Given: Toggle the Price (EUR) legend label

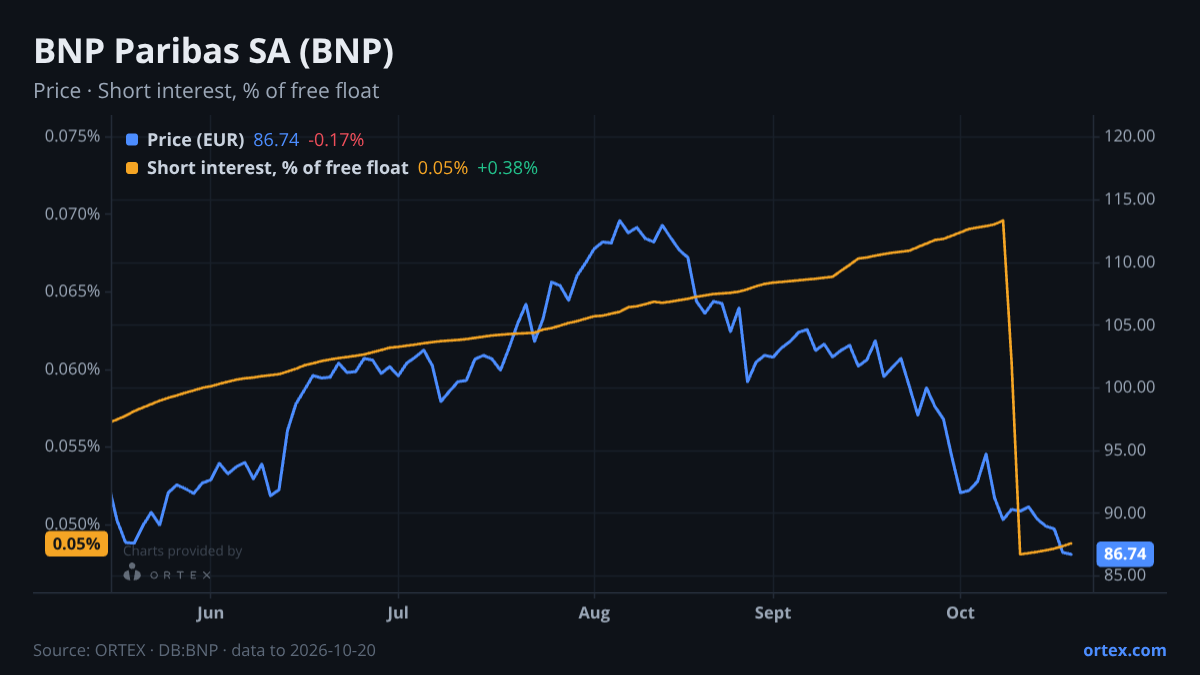Looking at the screenshot, I should pyautogui.click(x=196, y=140).
